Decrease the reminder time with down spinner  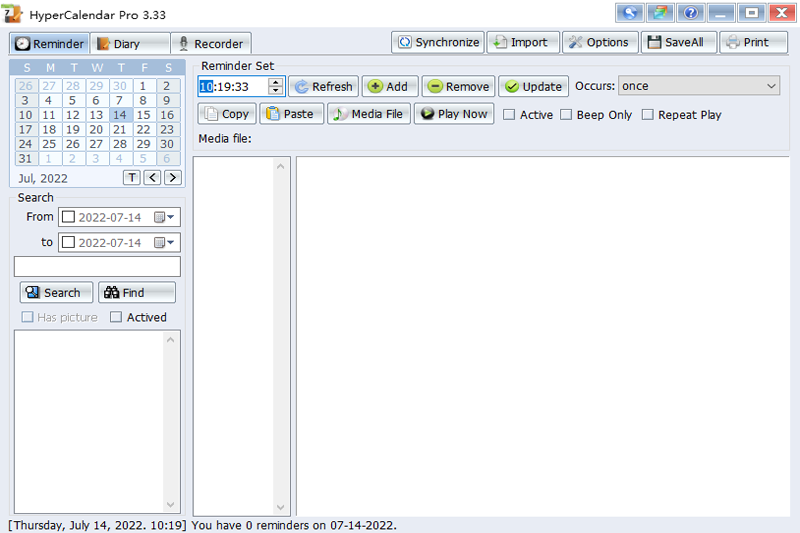pos(276,91)
